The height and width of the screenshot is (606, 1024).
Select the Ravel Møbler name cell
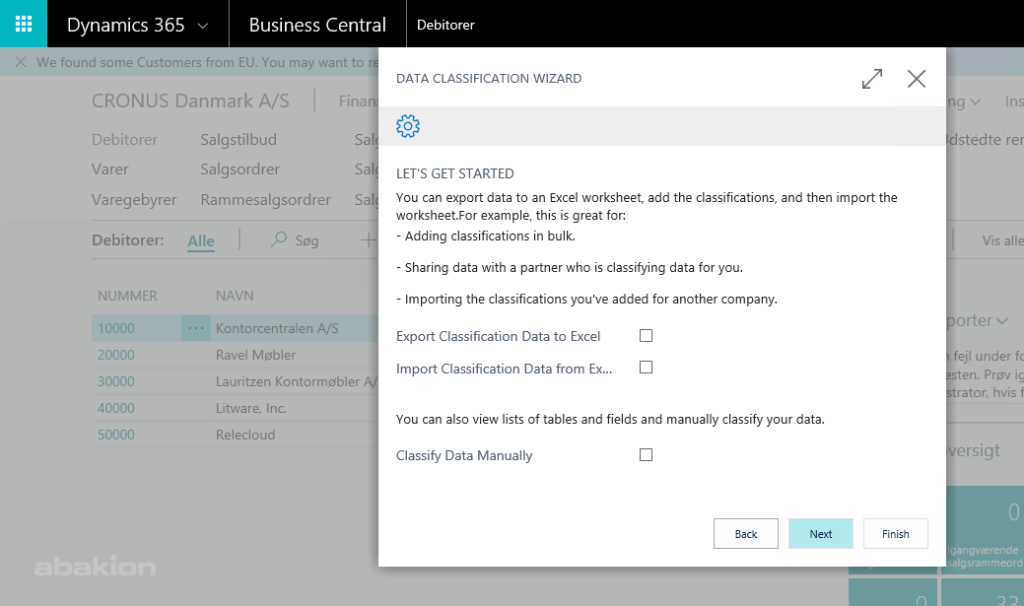coord(255,355)
